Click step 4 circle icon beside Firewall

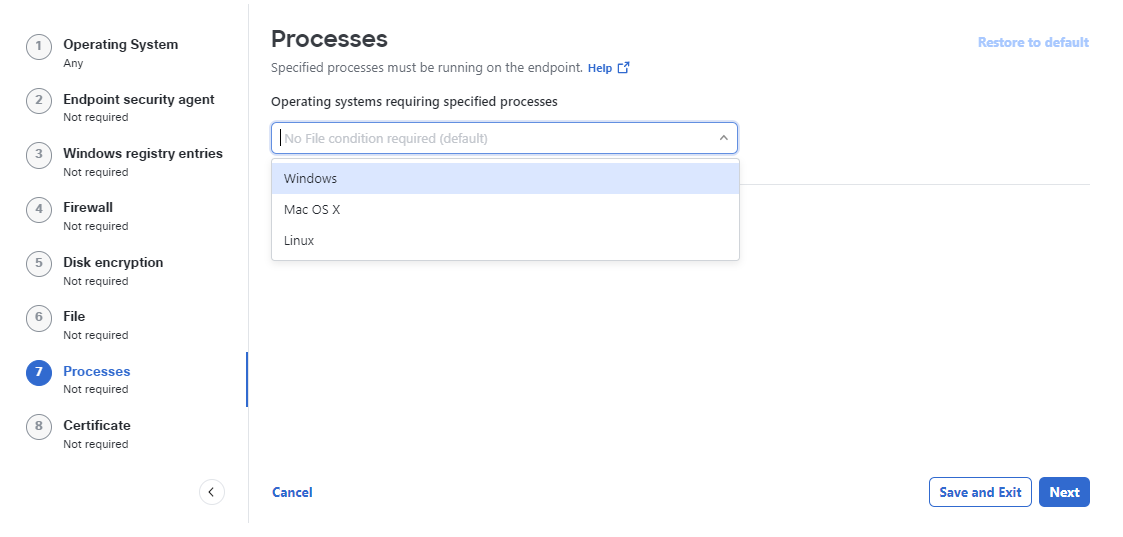click(x=39, y=210)
